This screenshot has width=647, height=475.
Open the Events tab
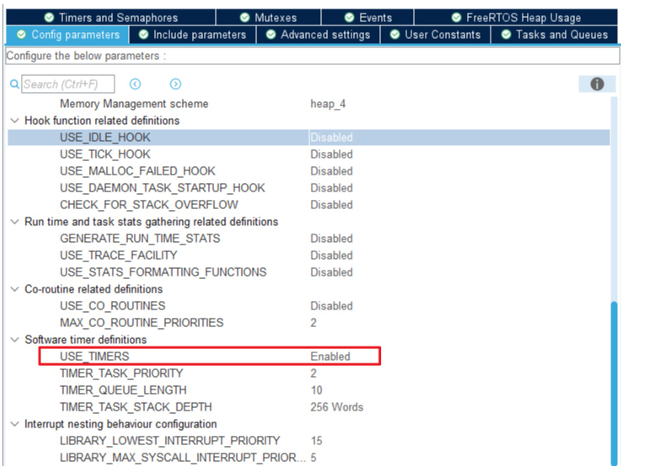pos(368,17)
